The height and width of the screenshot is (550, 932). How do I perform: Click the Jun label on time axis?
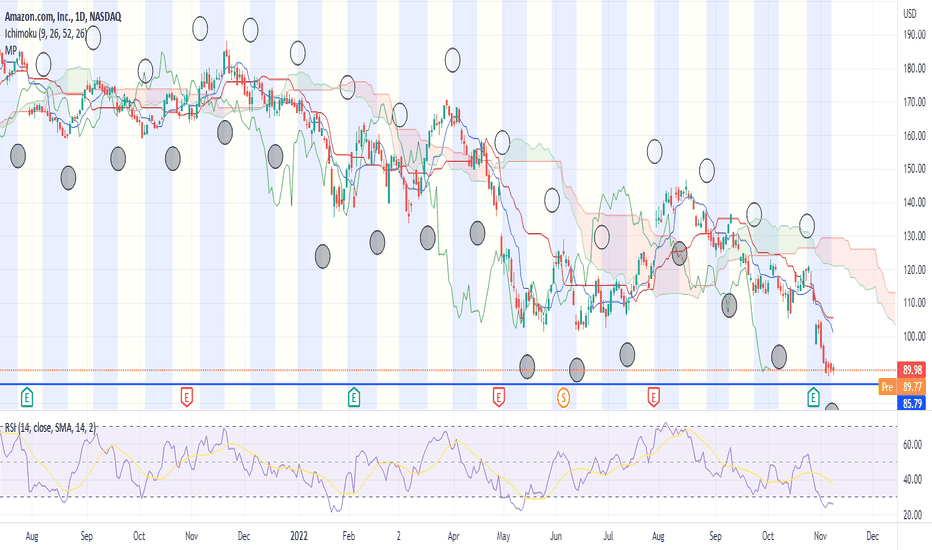point(556,536)
